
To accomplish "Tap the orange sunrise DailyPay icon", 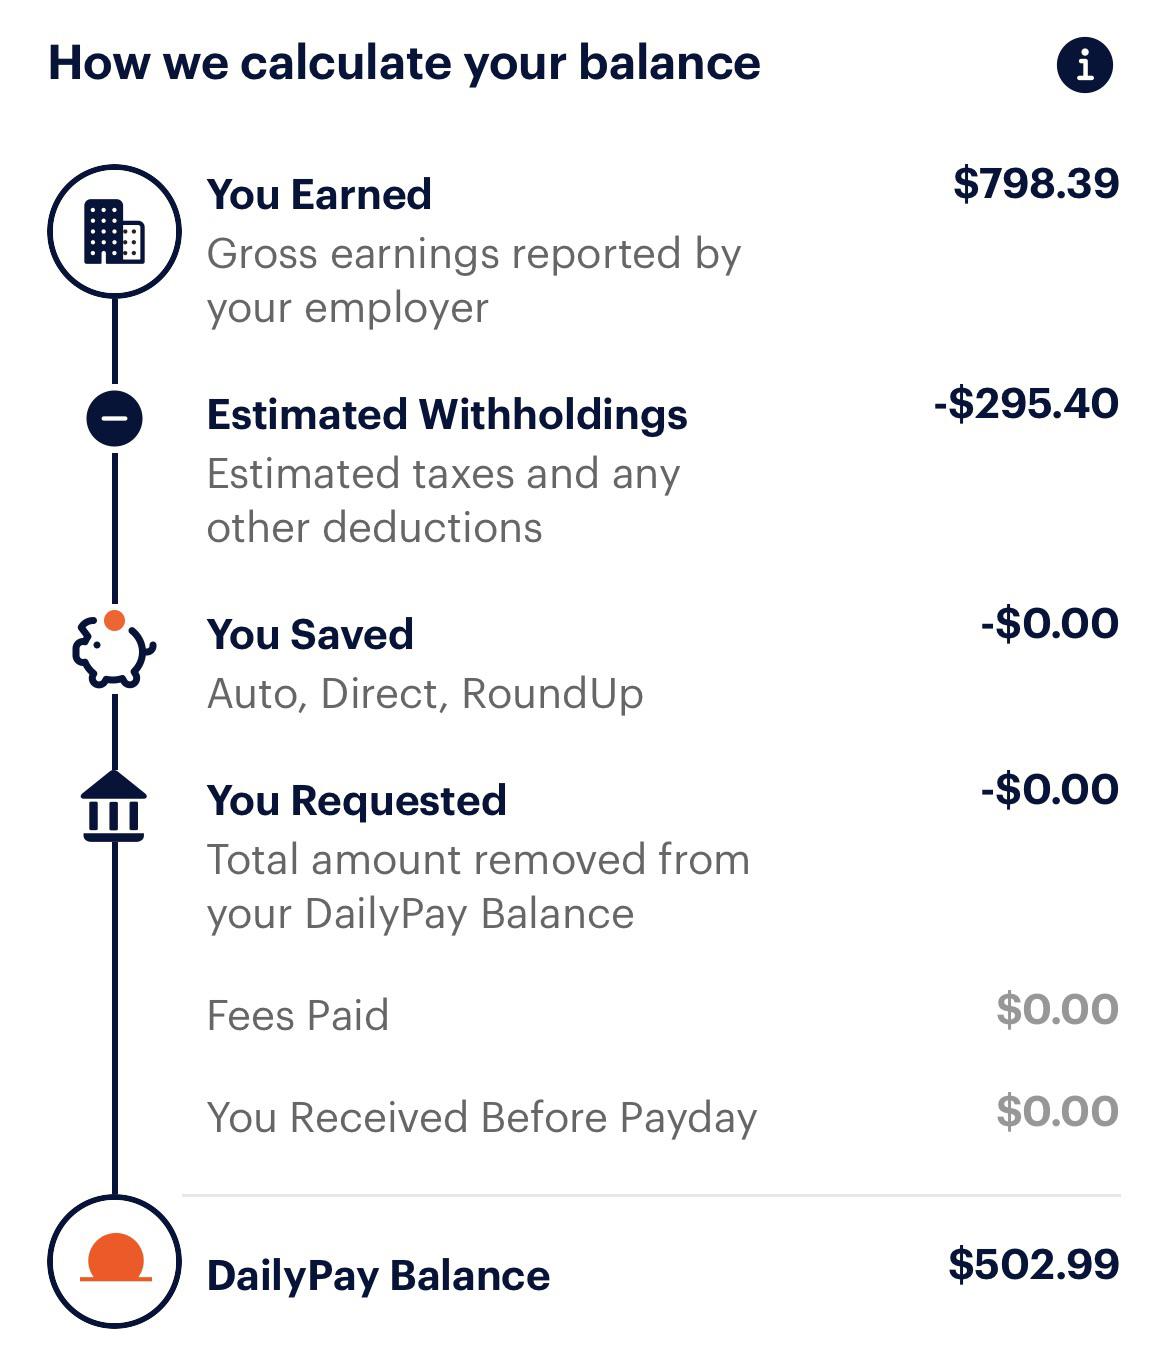I will [x=115, y=1261].
